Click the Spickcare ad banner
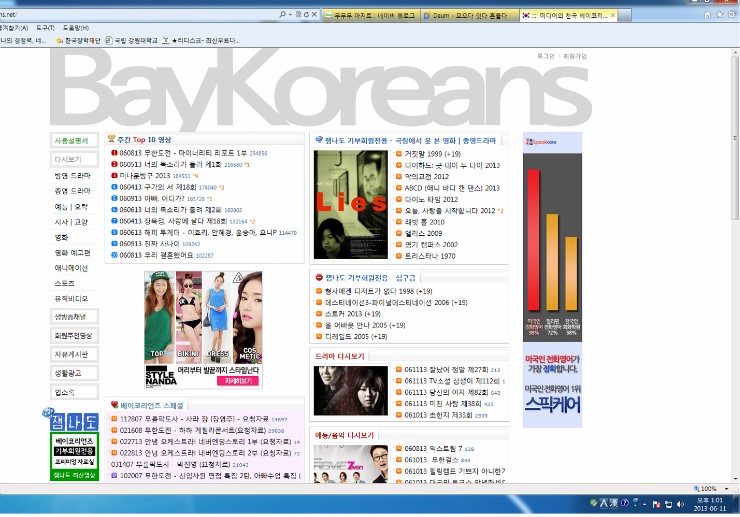The width and height of the screenshot is (740, 517). [552, 280]
